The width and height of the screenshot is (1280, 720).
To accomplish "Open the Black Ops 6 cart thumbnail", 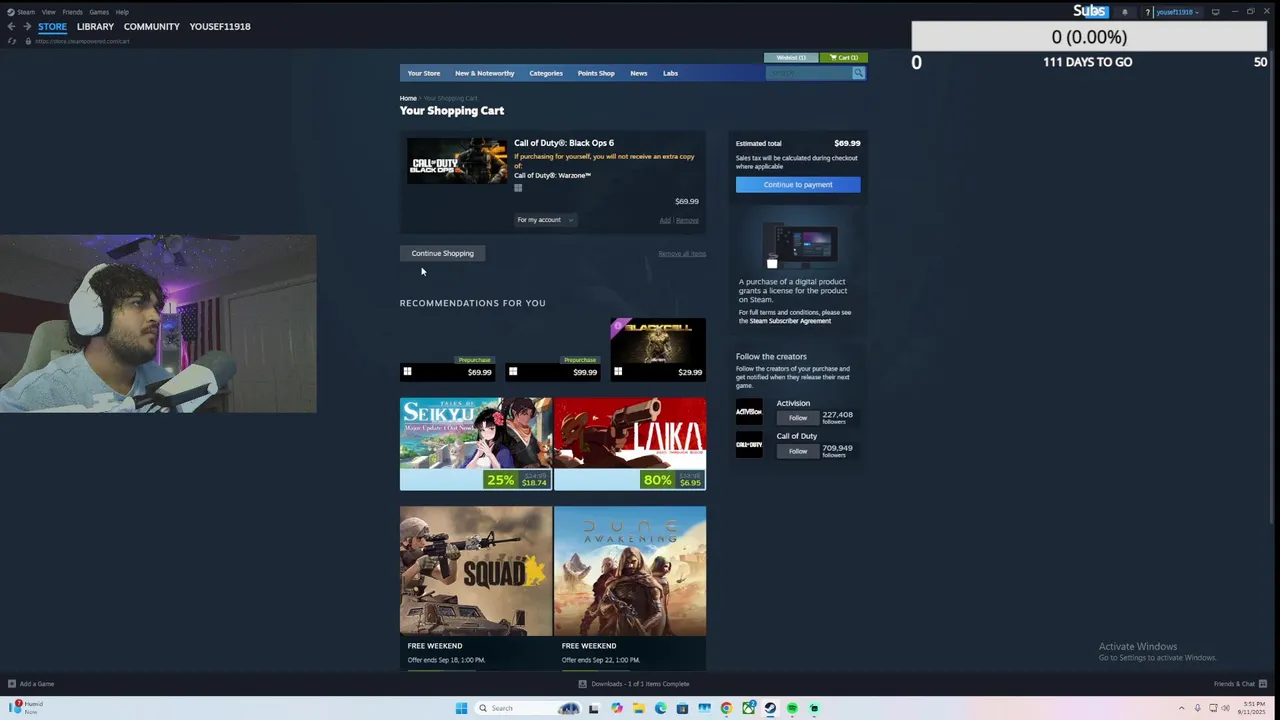I will coord(456,160).
